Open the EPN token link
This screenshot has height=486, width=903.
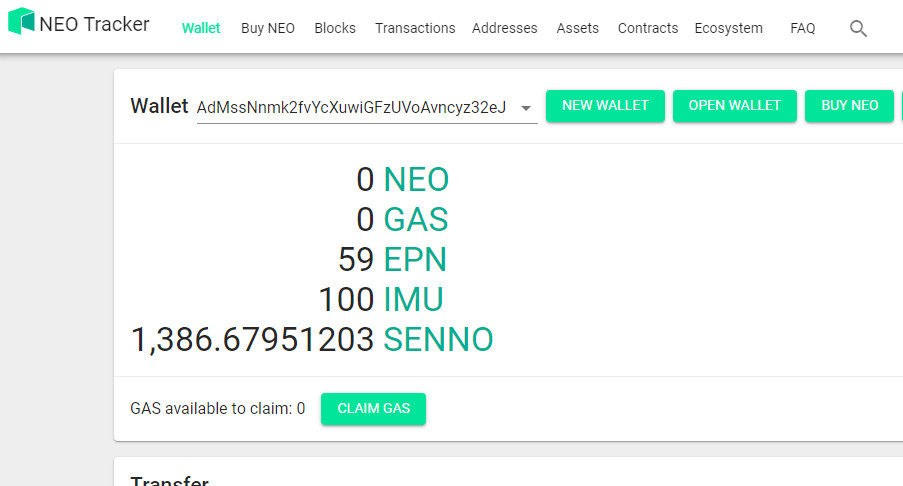[x=415, y=260]
